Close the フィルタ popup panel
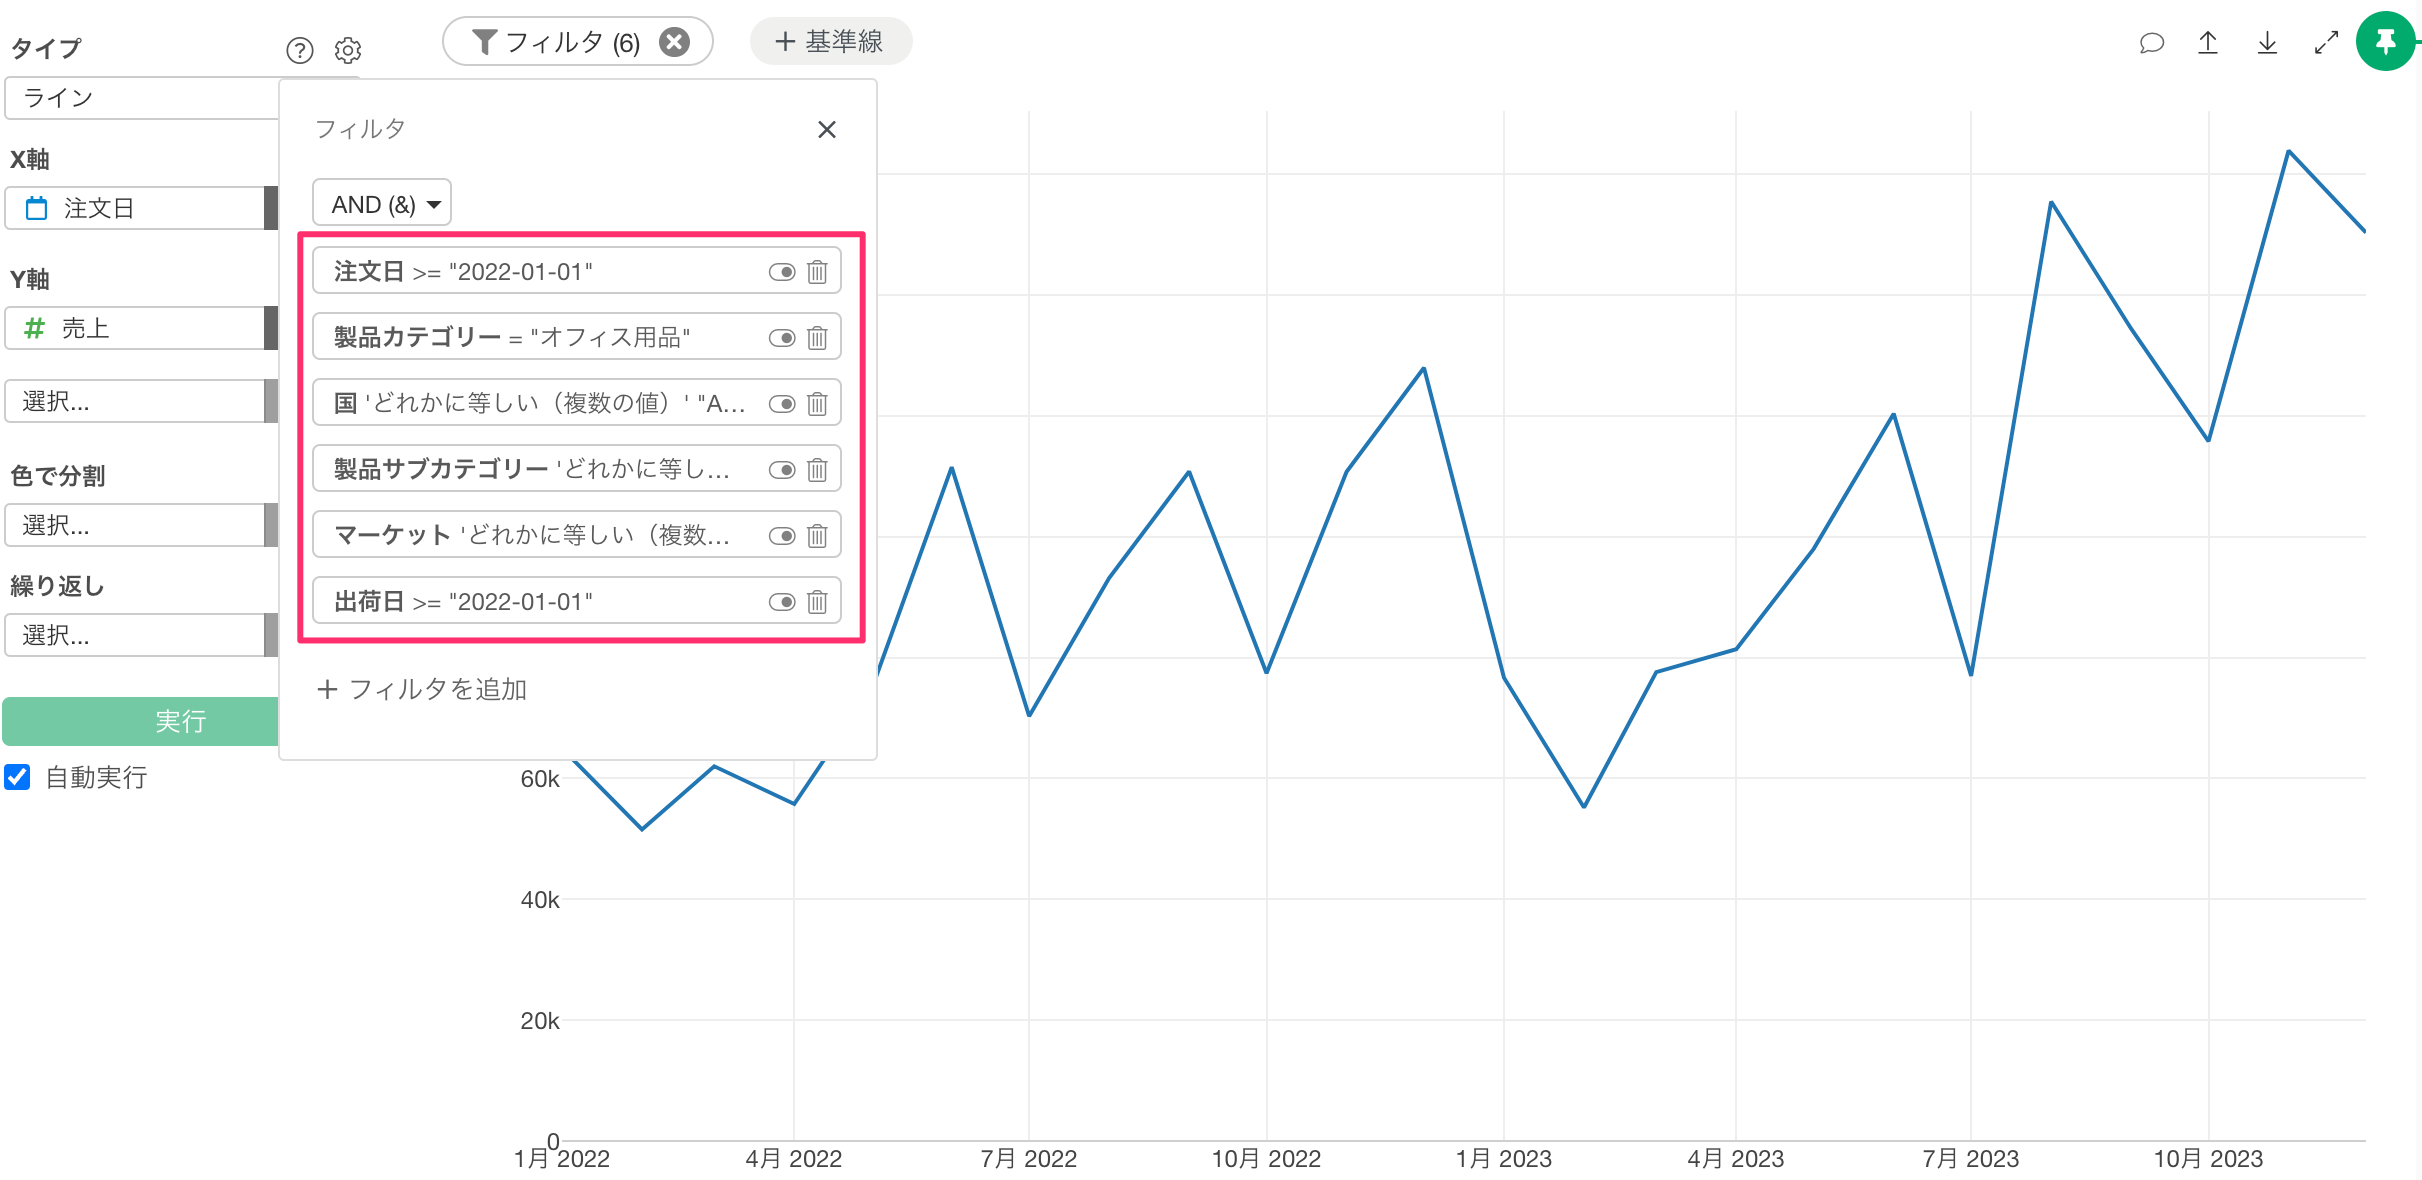2422x1180 pixels. [826, 130]
